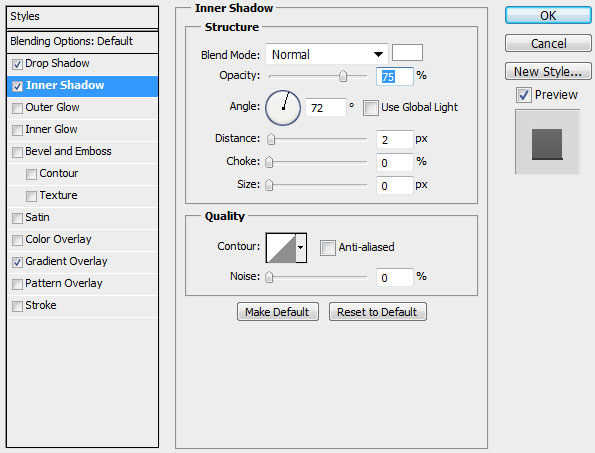This screenshot has width=595, height=453.
Task: Open the Inner Glow settings
Action: point(51,129)
